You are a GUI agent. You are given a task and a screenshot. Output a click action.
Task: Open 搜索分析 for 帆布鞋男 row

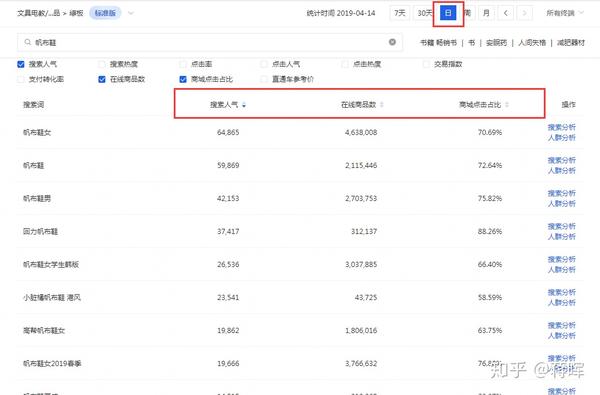(561, 193)
